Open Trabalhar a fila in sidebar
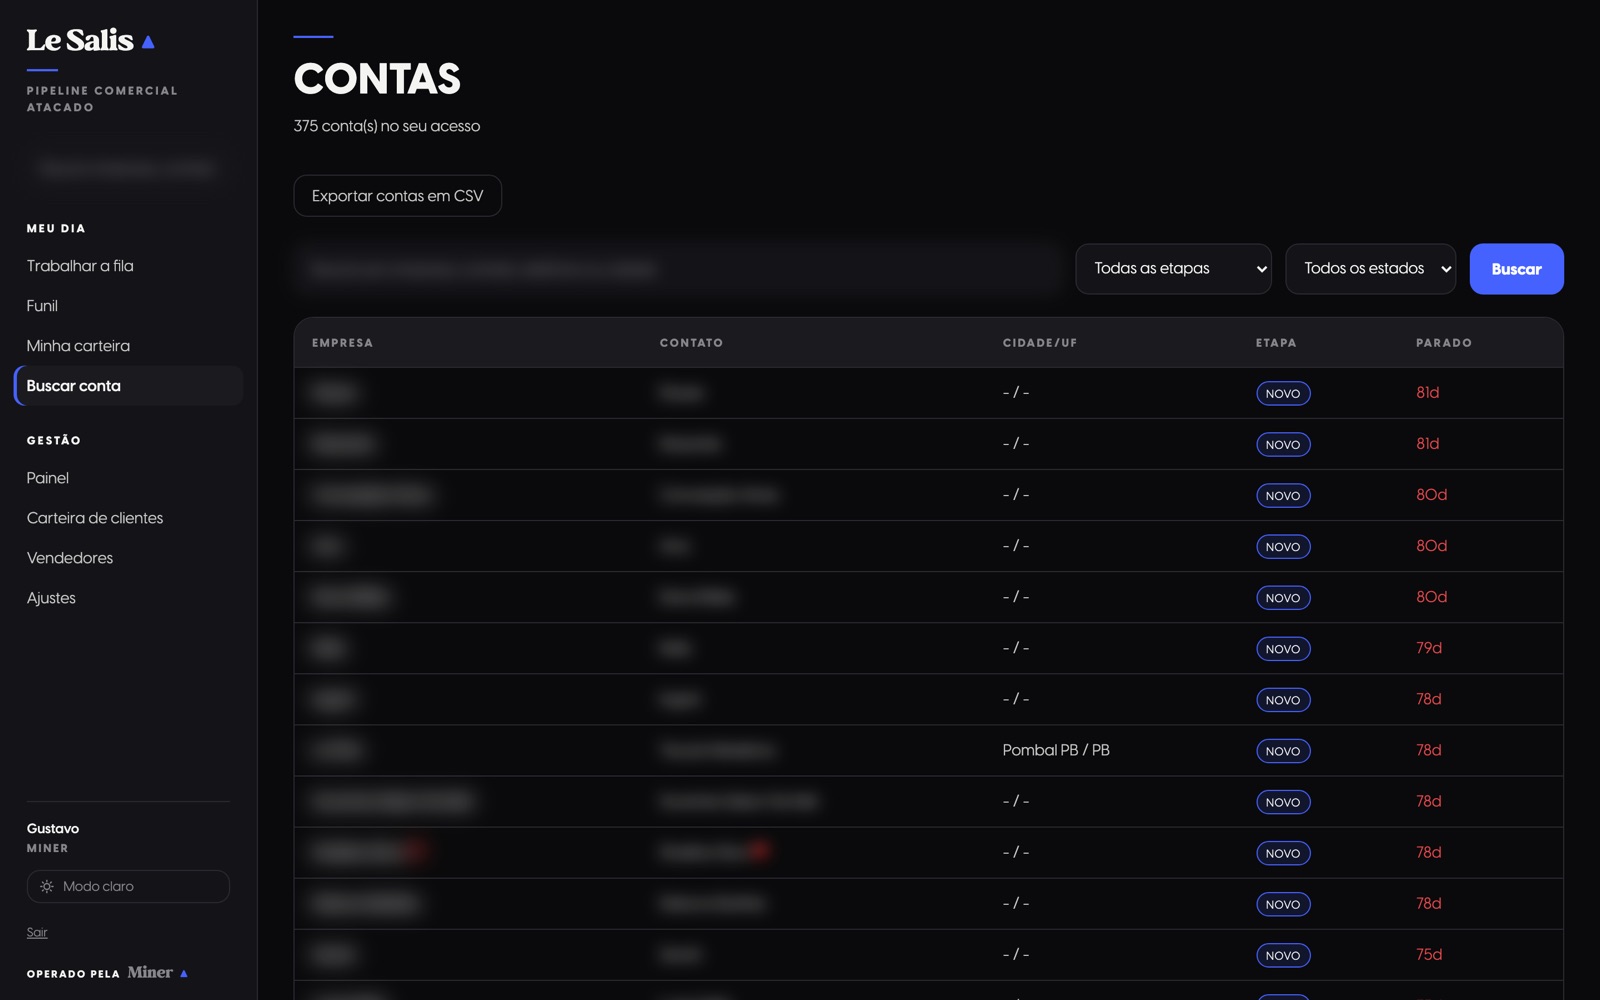1600x1000 pixels. [x=80, y=266]
